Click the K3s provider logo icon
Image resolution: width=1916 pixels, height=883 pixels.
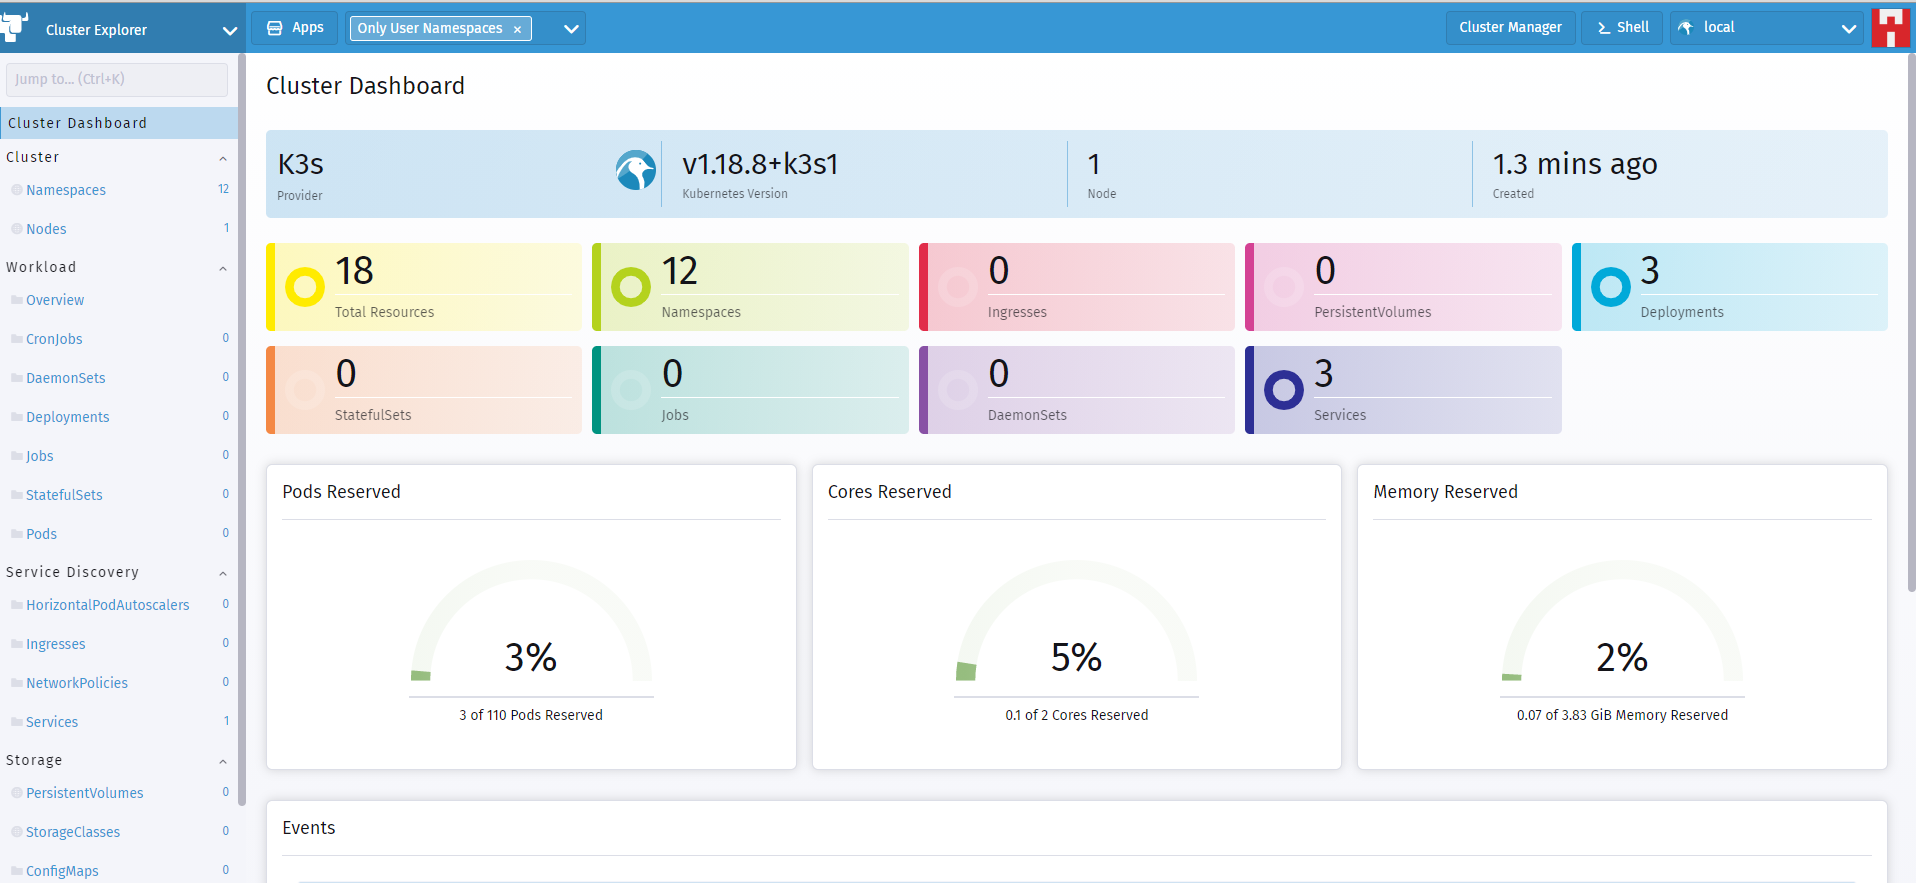(636, 171)
